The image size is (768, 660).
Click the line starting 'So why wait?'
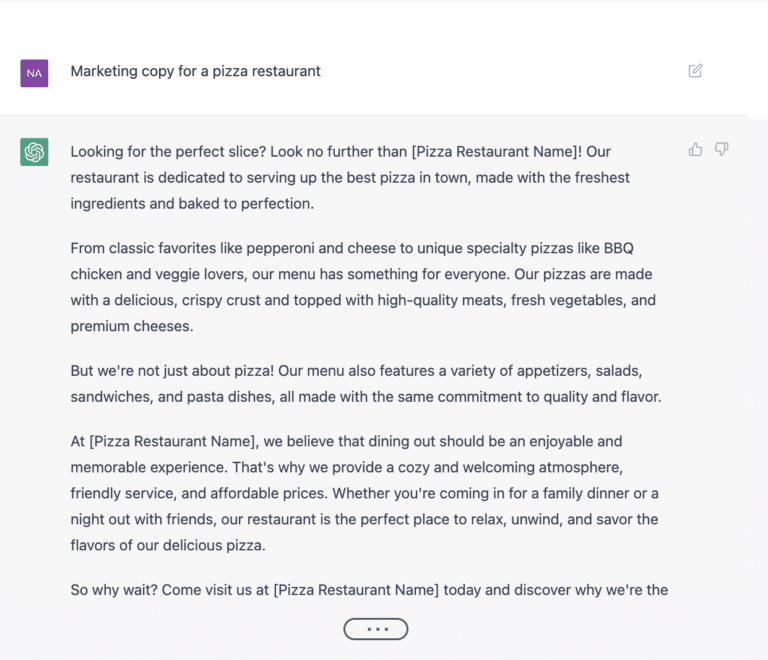pos(369,590)
